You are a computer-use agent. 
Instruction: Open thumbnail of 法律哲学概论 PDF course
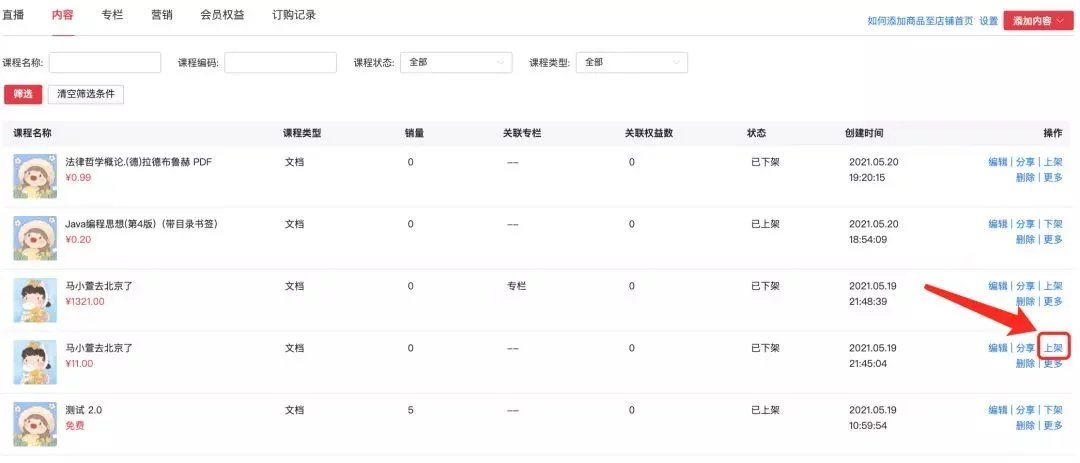35,176
